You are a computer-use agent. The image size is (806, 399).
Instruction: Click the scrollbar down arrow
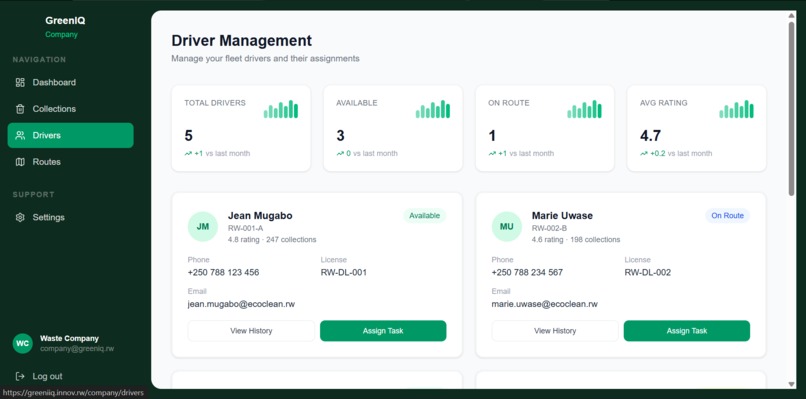pyautogui.click(x=792, y=384)
